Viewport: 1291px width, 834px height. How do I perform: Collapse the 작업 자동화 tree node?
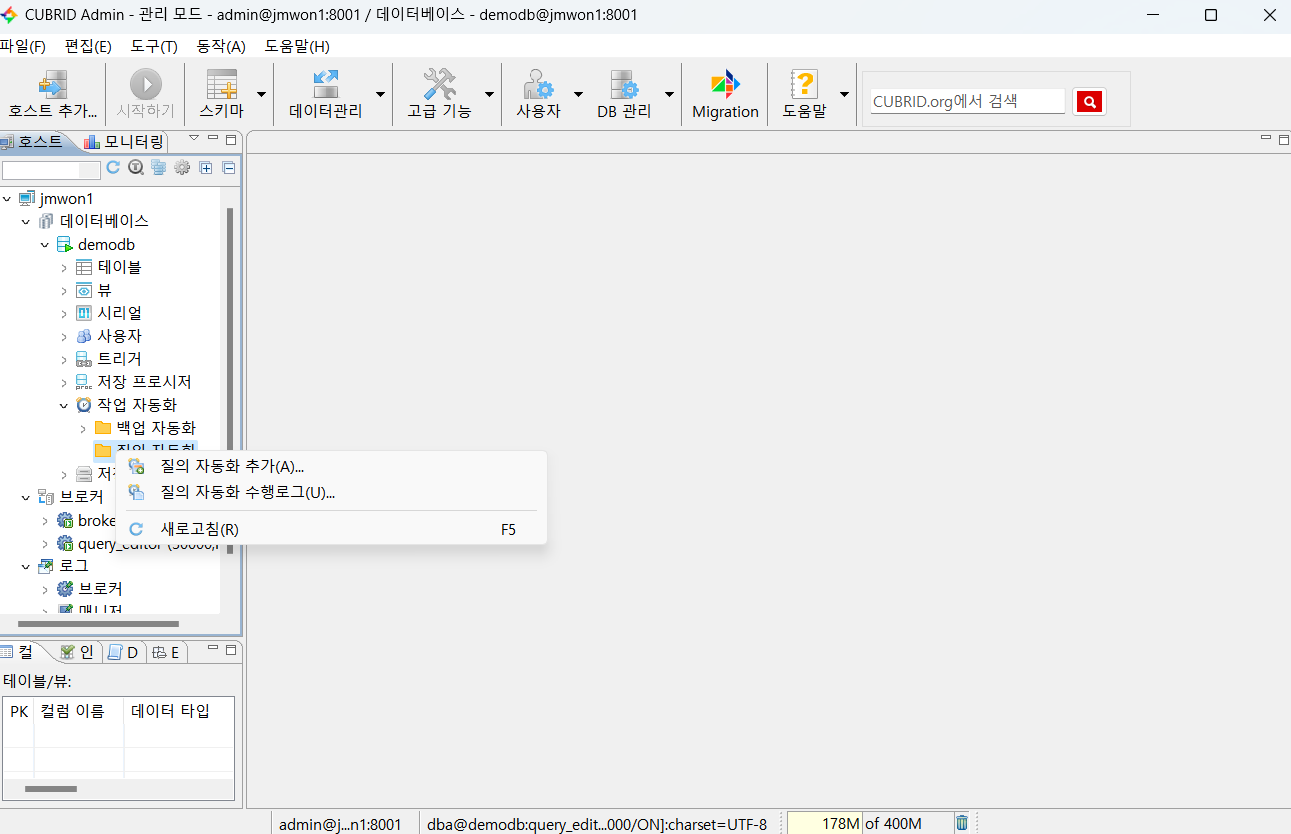click(x=64, y=406)
